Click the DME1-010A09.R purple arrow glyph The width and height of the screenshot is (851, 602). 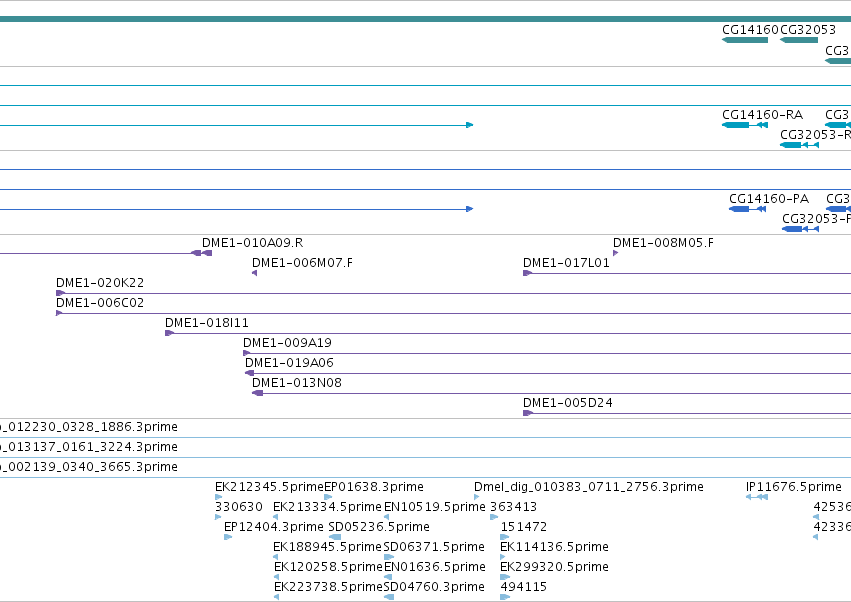[x=201, y=253]
